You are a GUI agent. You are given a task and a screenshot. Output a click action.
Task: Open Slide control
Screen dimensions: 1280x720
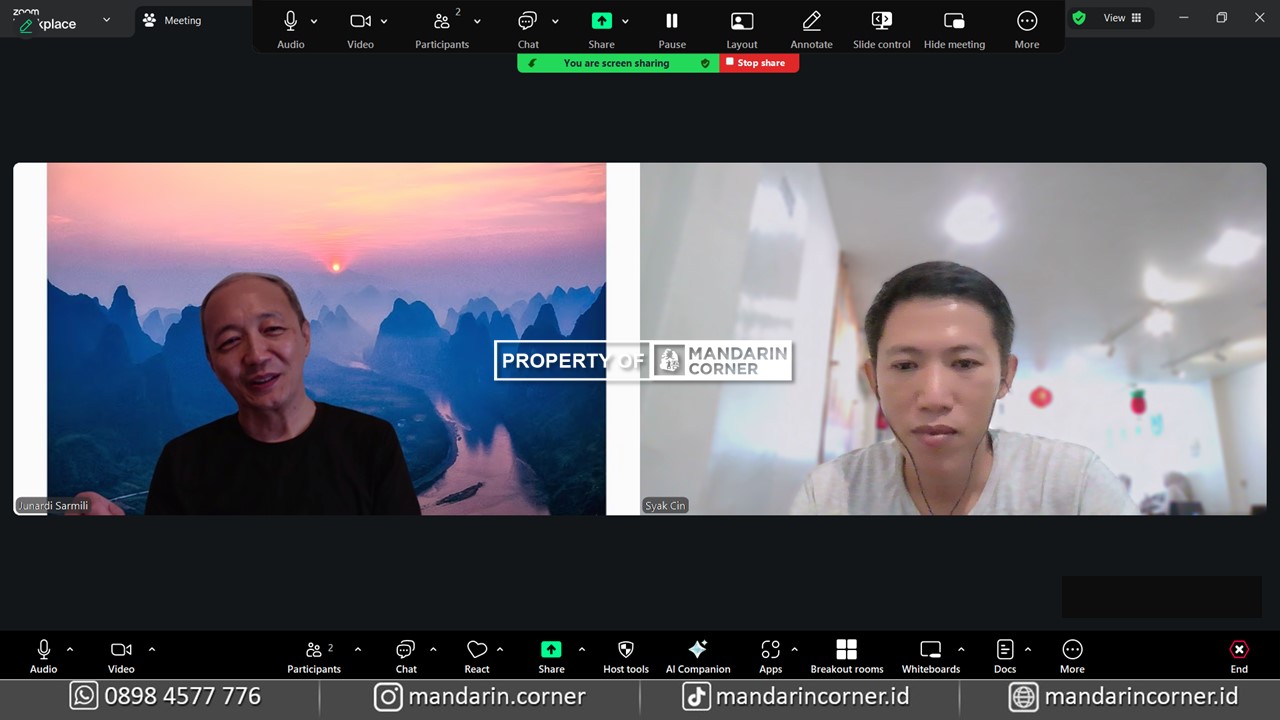pyautogui.click(x=881, y=22)
